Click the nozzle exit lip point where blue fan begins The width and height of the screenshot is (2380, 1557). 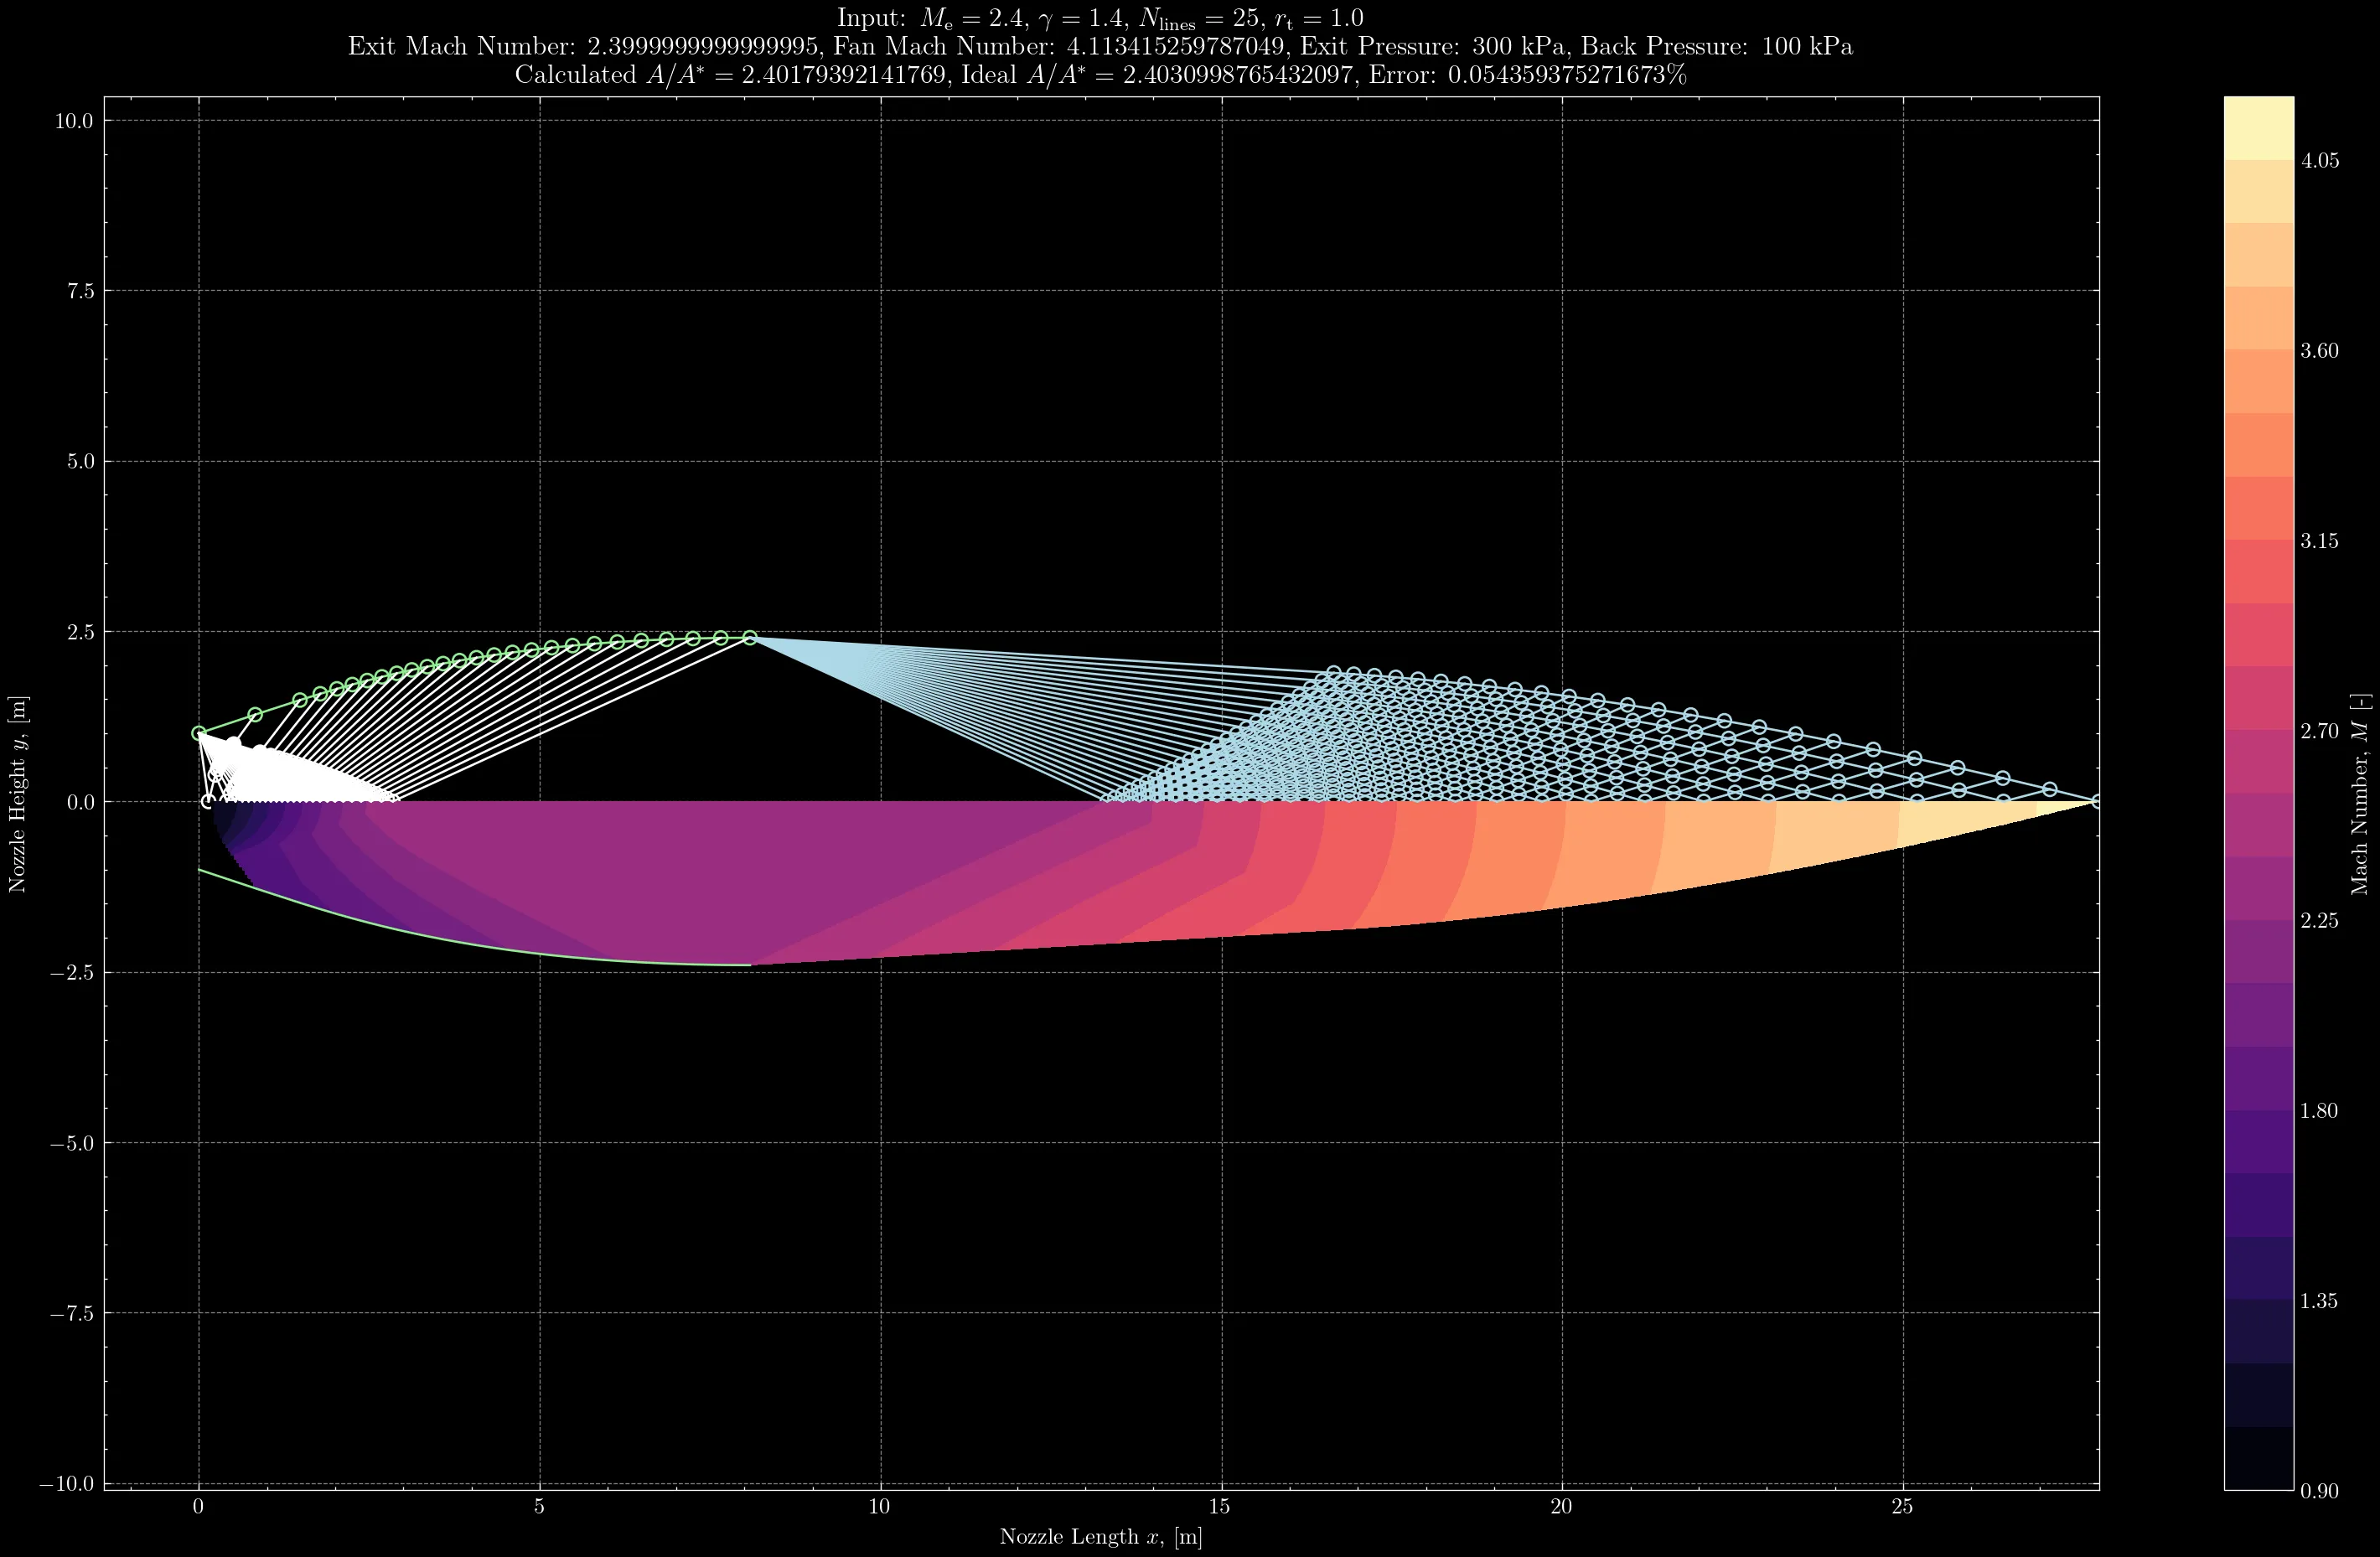(750, 638)
